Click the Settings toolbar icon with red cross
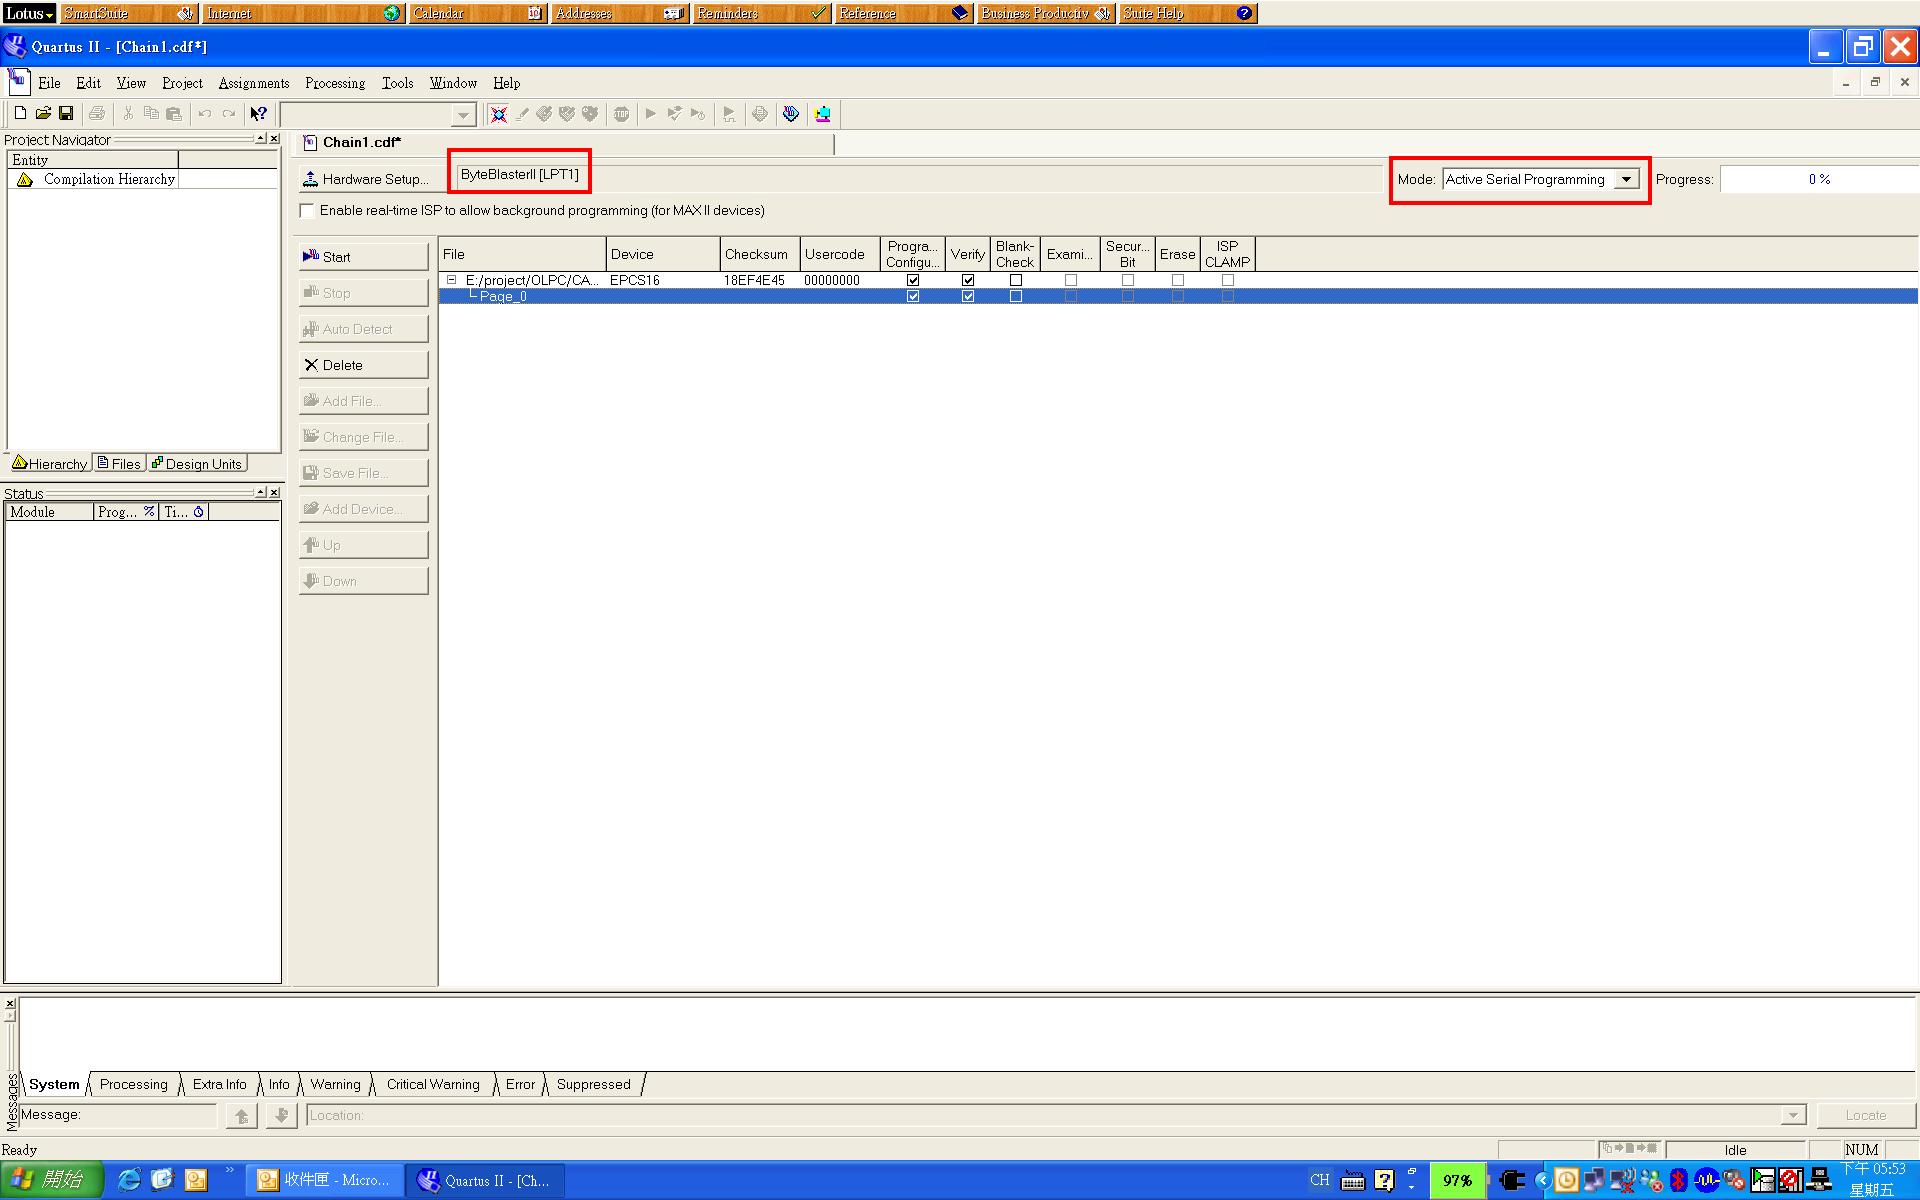1920x1200 pixels. click(x=498, y=114)
